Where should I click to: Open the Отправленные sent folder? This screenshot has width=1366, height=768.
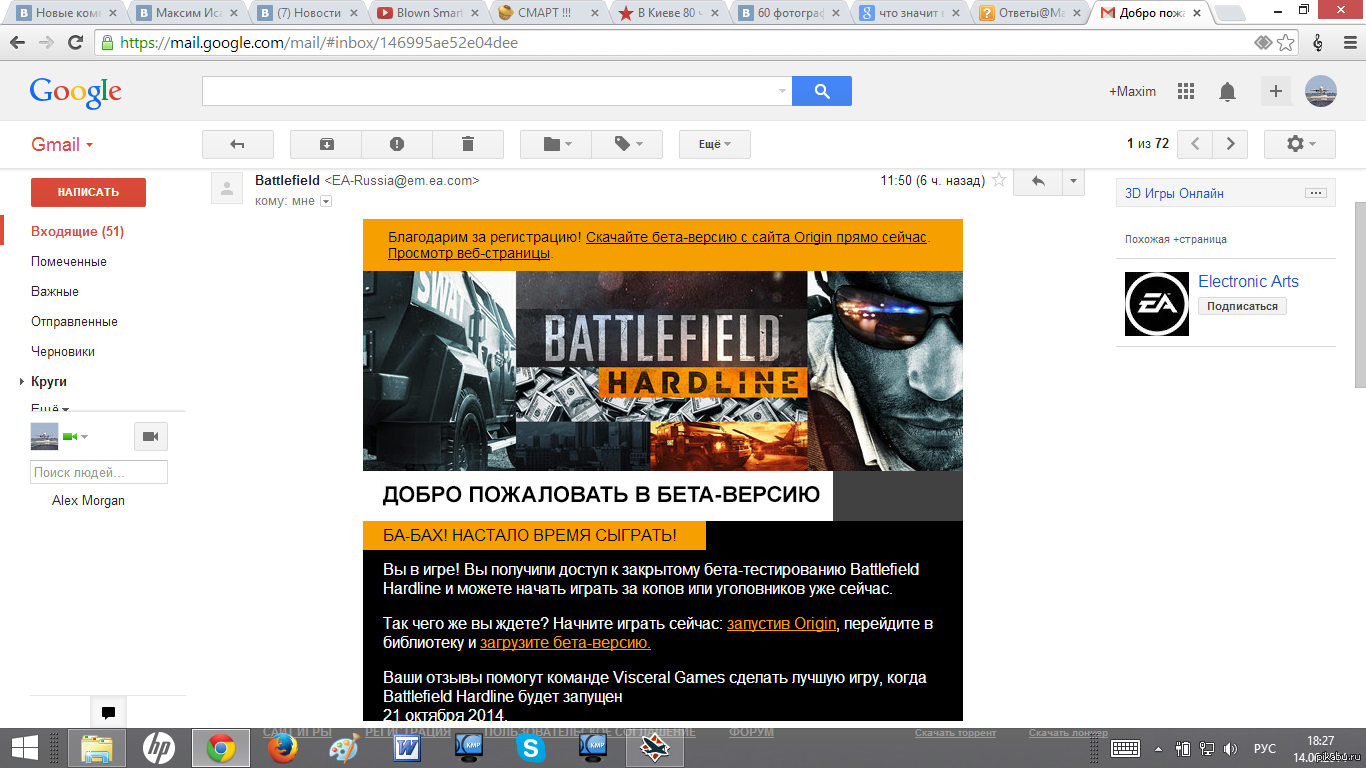[x=74, y=321]
